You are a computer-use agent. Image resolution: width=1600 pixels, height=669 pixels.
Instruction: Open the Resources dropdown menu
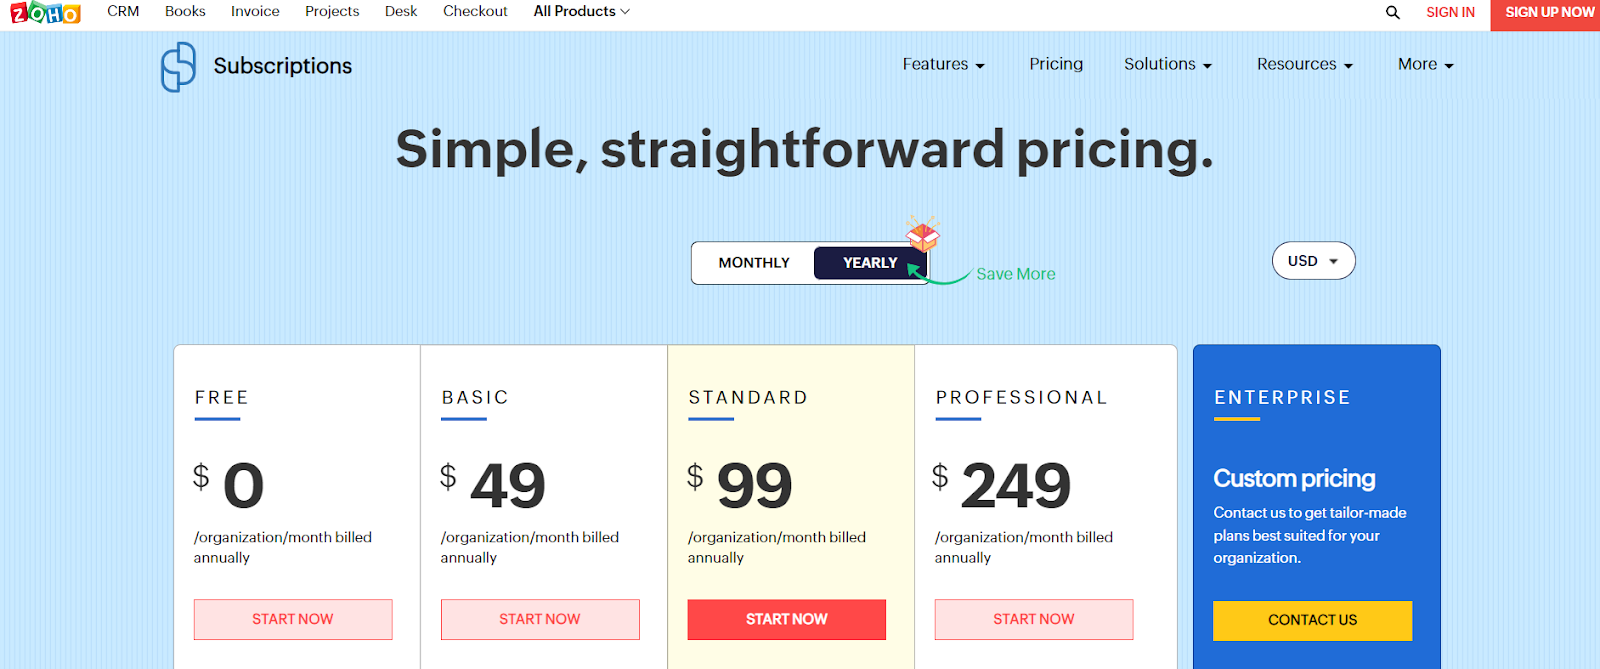coord(1304,64)
